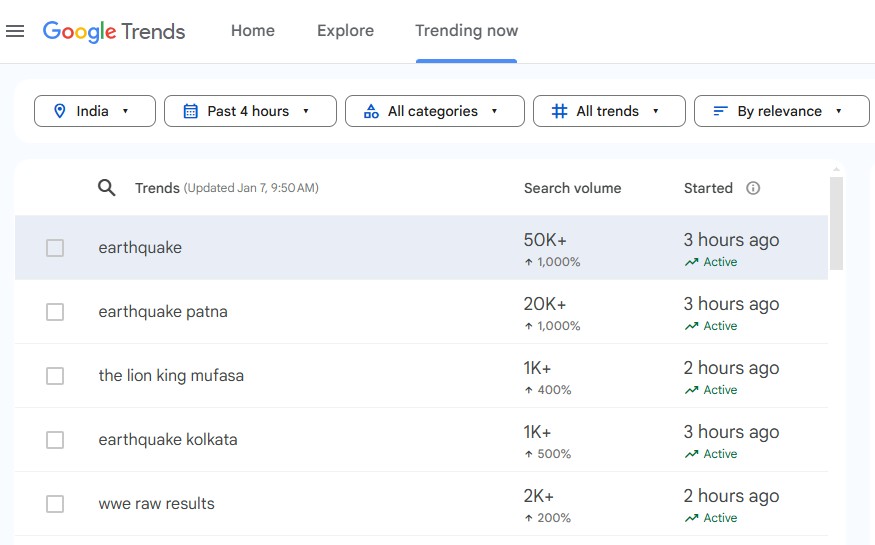Click the Active trend icon for wwe raw results
875x545 pixels.
[691, 518]
